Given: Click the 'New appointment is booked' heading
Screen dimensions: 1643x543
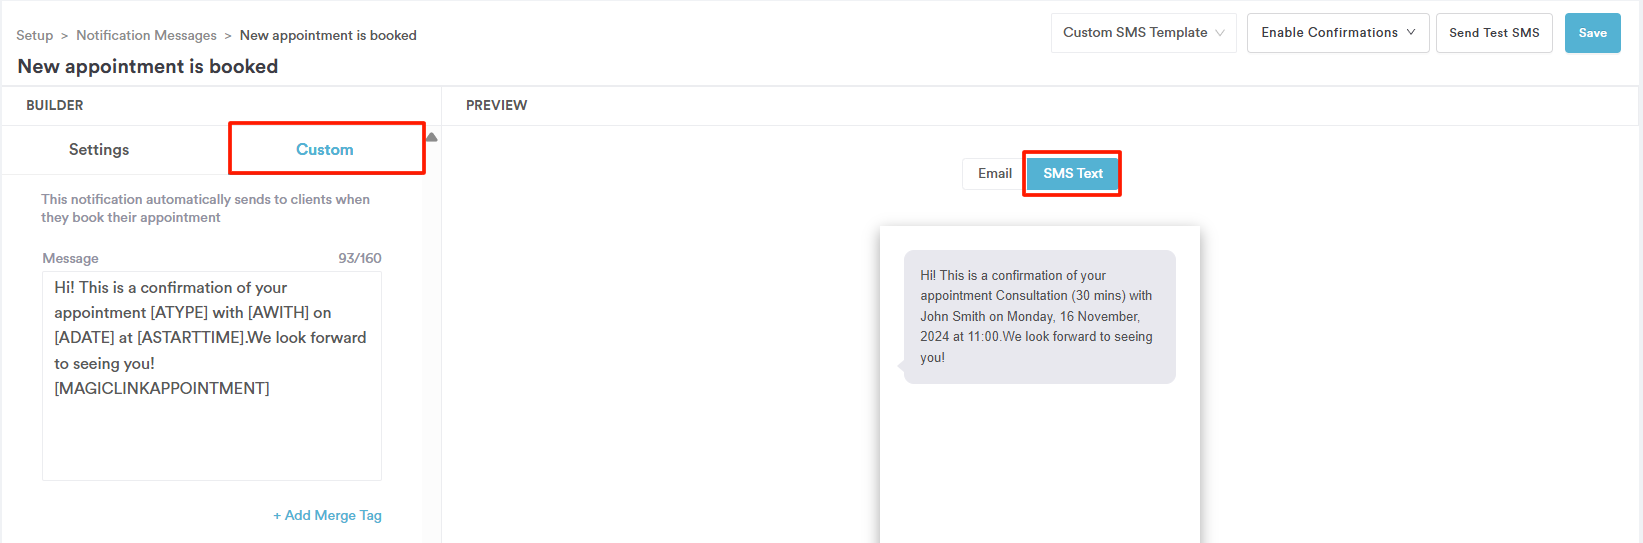Looking at the screenshot, I should tap(148, 66).
